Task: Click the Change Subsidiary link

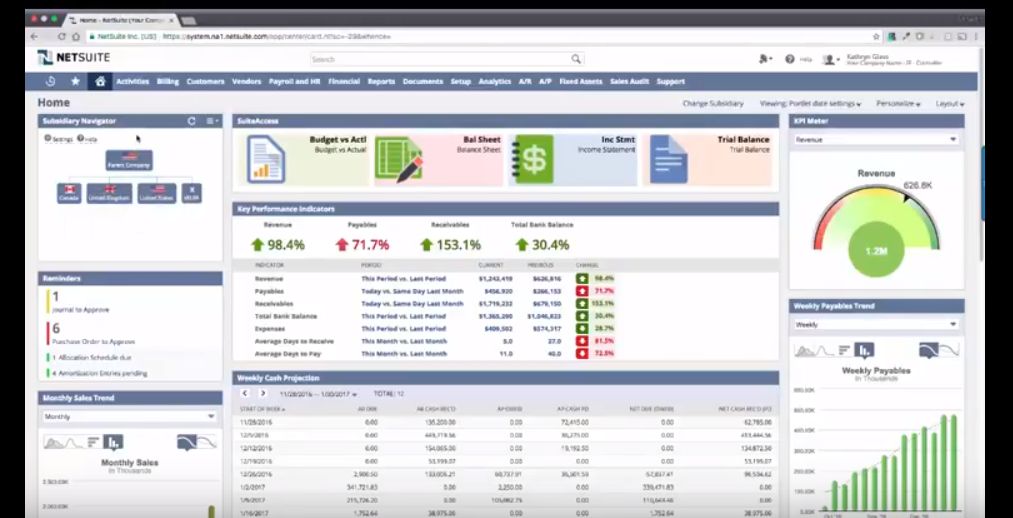Action: click(712, 103)
